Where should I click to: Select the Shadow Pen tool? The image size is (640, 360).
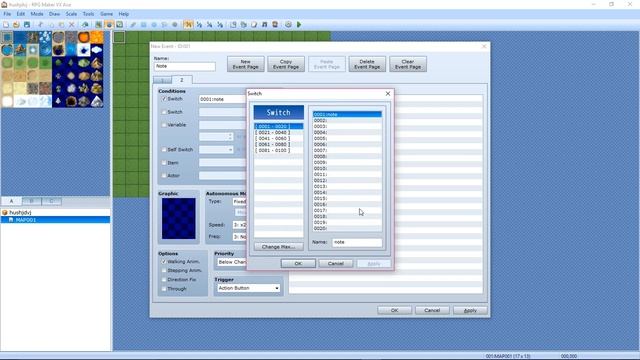tap(175, 25)
